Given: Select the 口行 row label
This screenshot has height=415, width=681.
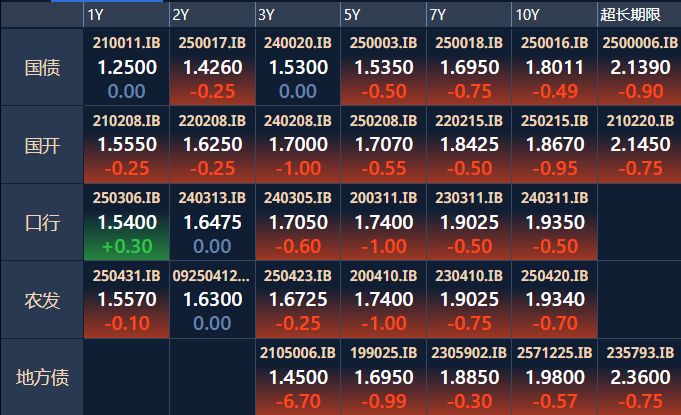Looking at the screenshot, I should click(x=42, y=222).
